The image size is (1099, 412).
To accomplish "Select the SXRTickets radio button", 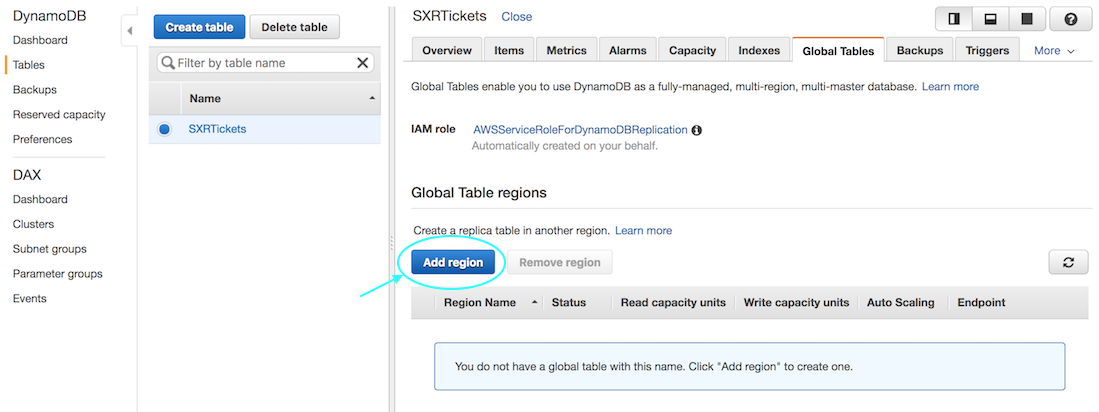I will pos(164,129).
